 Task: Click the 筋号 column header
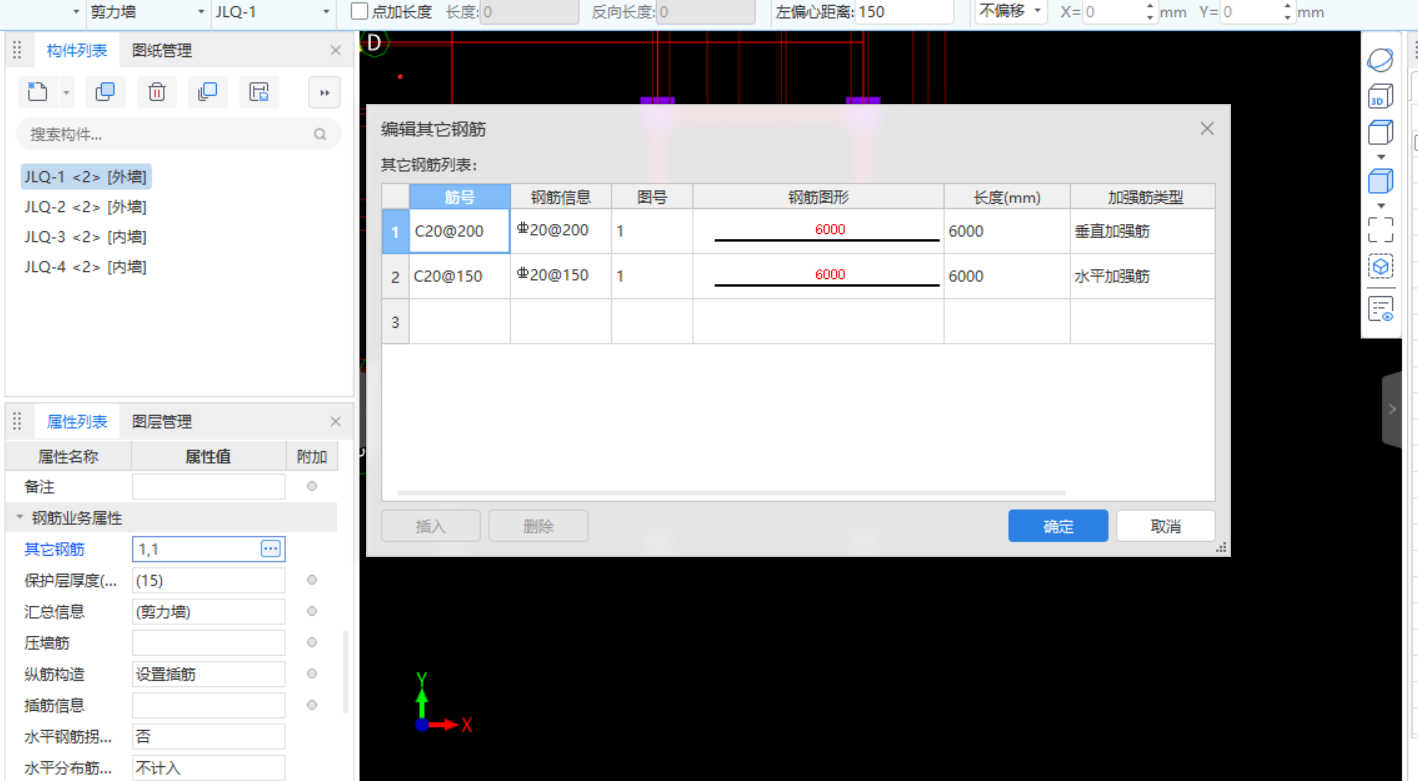[x=460, y=197]
